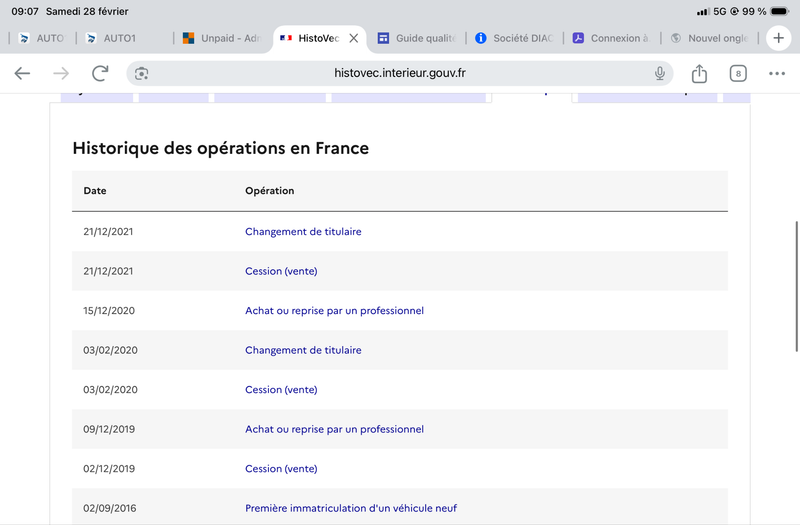Close the HistoVec tab
Screen dimensions: 800x525
tap(353, 38)
